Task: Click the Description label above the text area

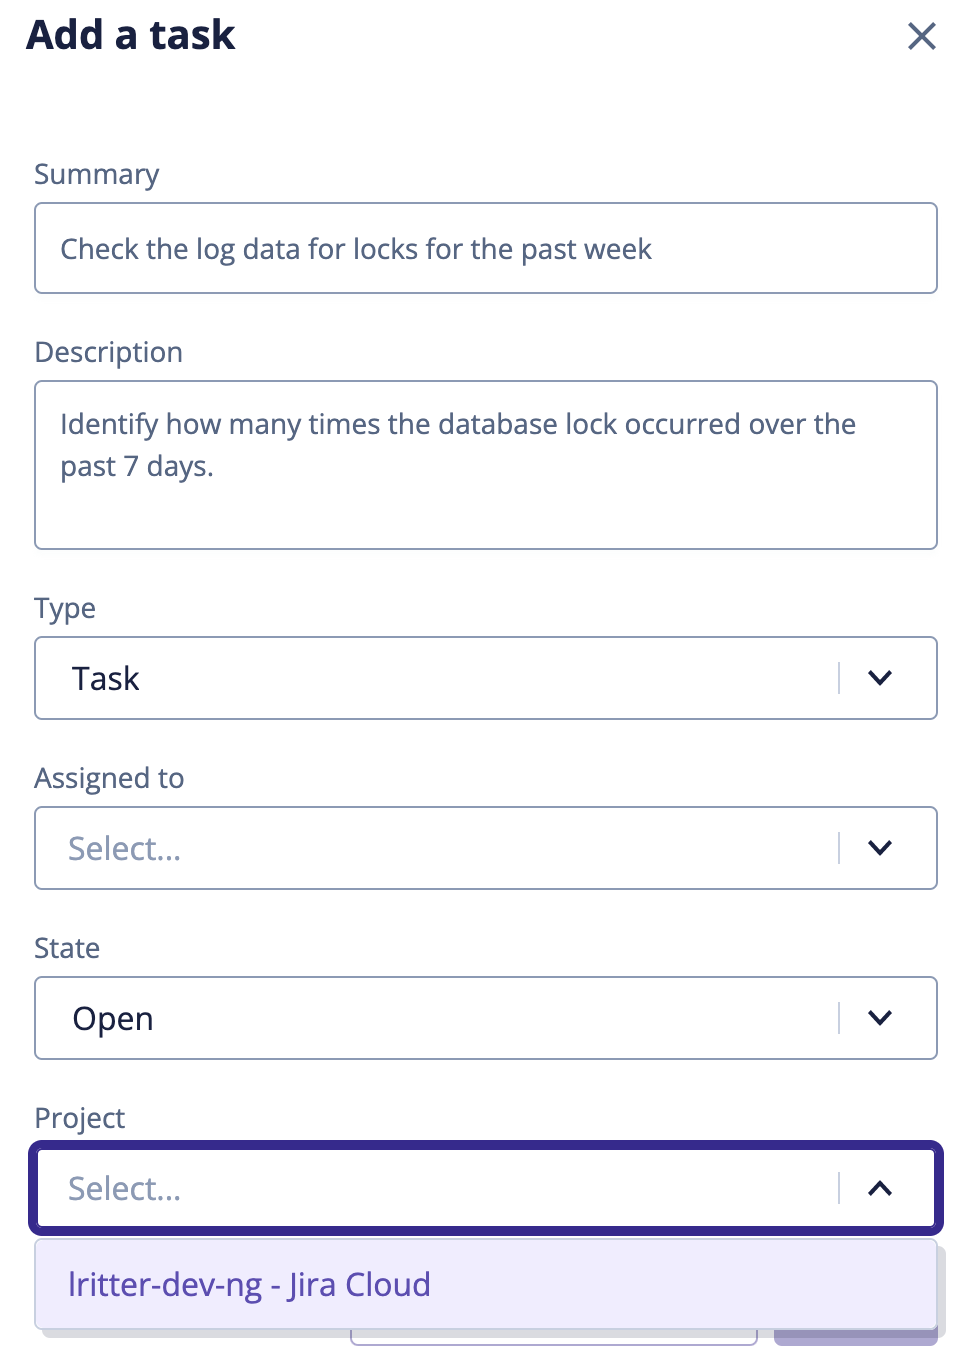Action: click(109, 352)
